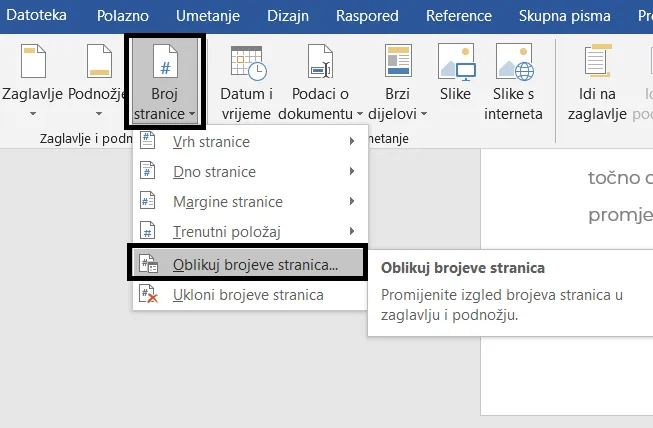Open the Podnožje footer button
Screen dimensions: 653x428
tap(98, 81)
